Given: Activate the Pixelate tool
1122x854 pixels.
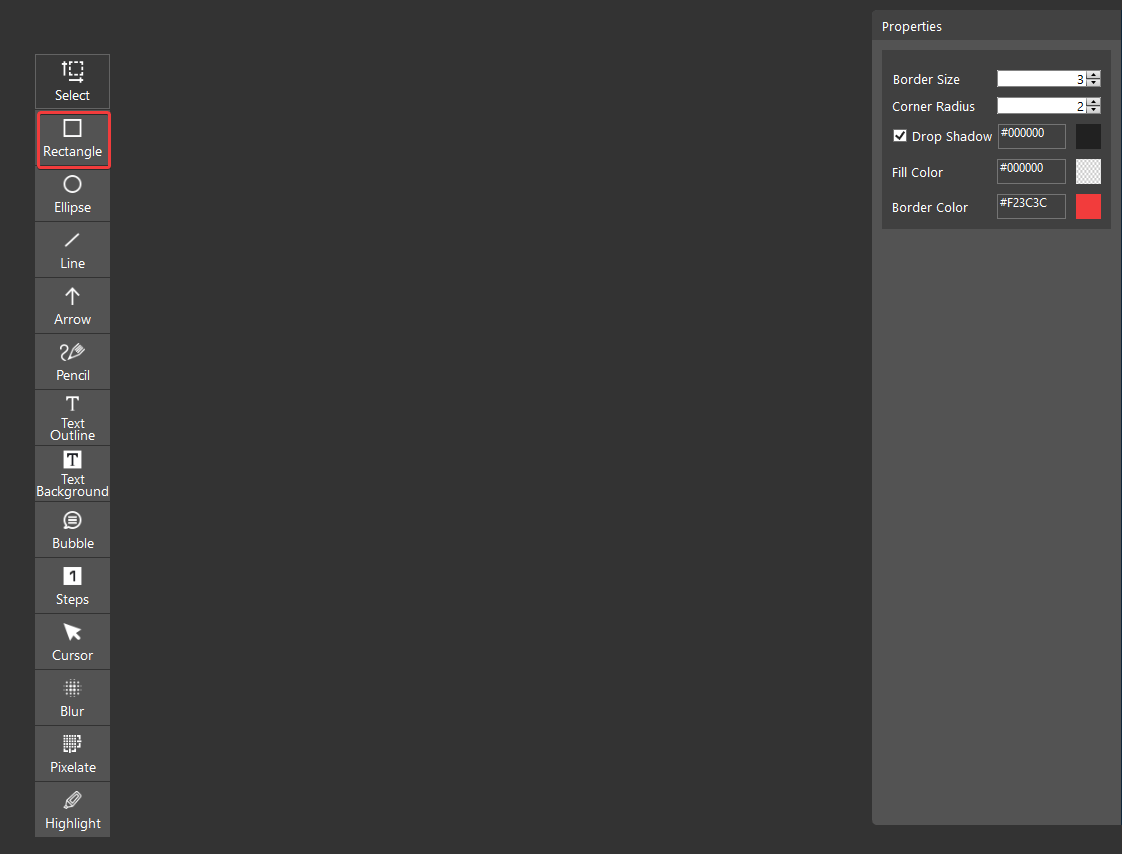Looking at the screenshot, I should click(x=72, y=754).
